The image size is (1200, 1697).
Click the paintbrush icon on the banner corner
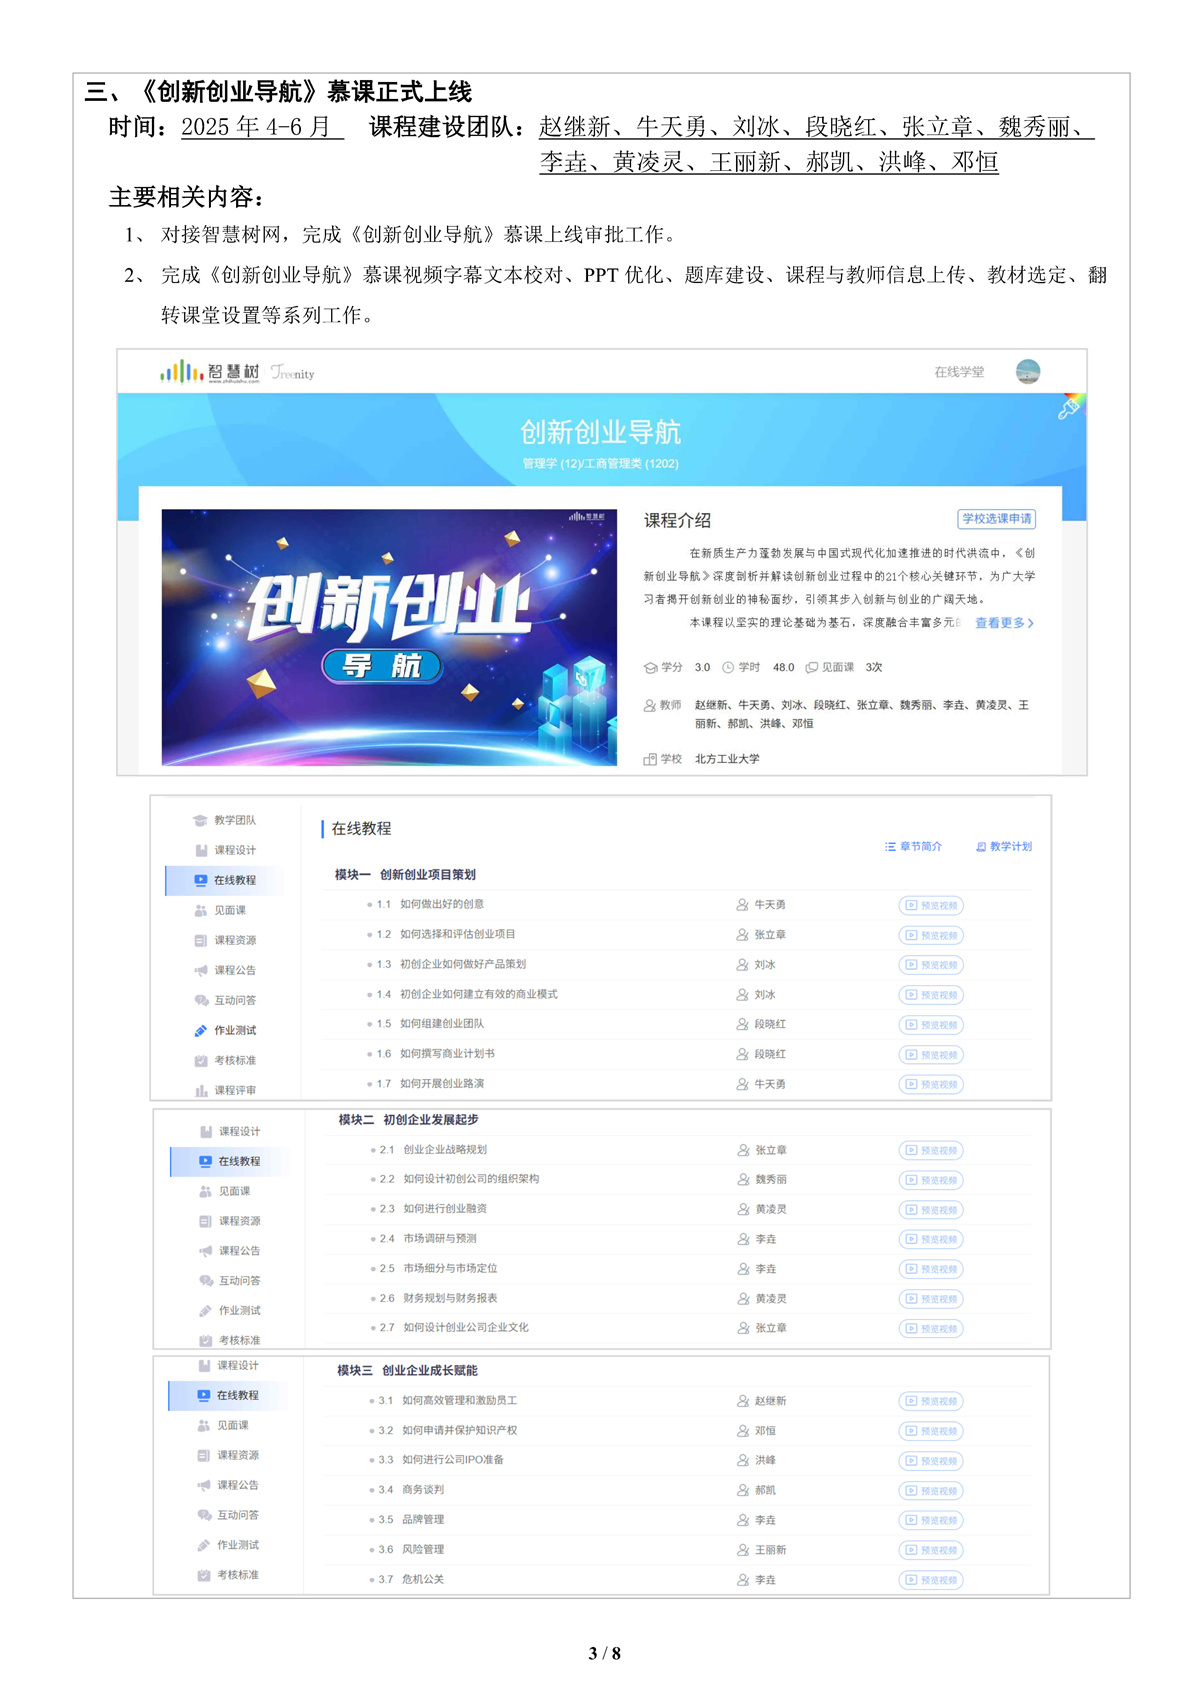1069,407
